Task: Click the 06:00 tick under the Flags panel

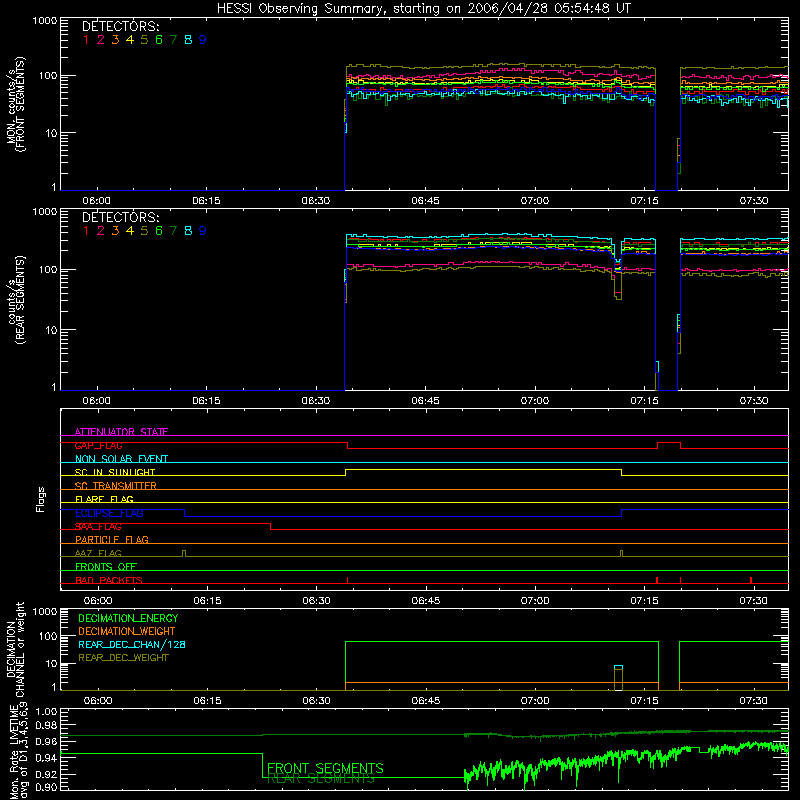Action: pyautogui.click(x=97, y=601)
